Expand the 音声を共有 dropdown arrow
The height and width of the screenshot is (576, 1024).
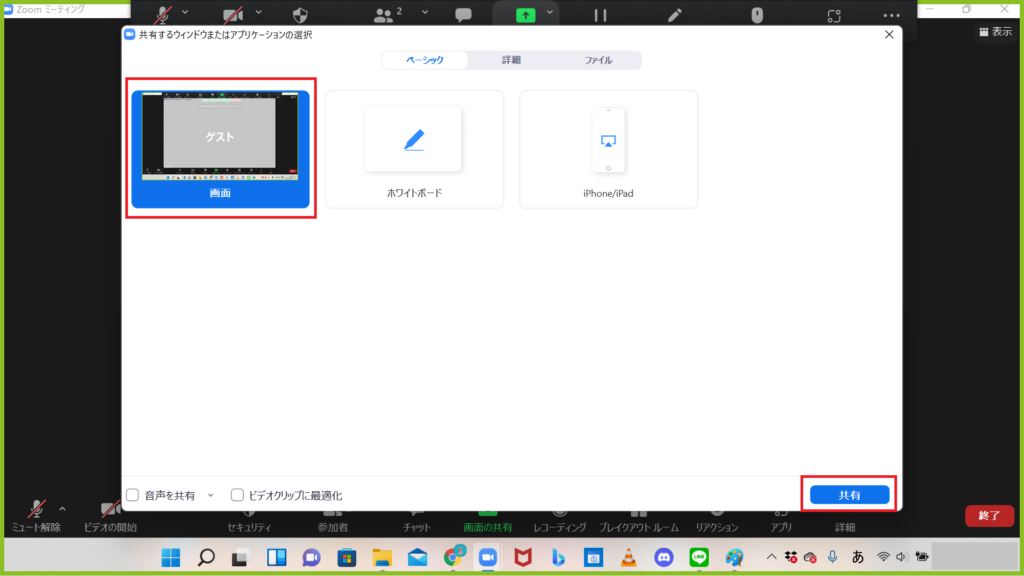(210, 495)
